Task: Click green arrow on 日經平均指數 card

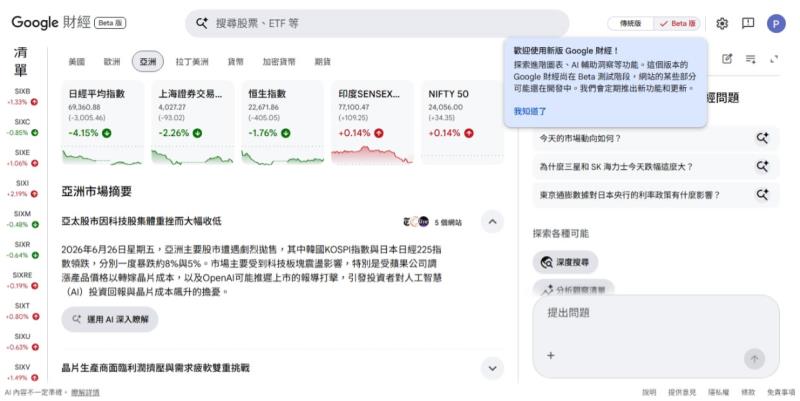Action: tap(107, 133)
